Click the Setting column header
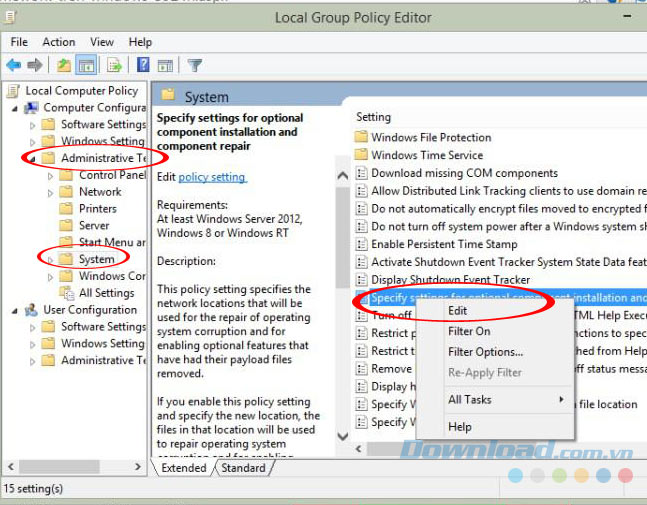The image size is (647, 505). 373,117
